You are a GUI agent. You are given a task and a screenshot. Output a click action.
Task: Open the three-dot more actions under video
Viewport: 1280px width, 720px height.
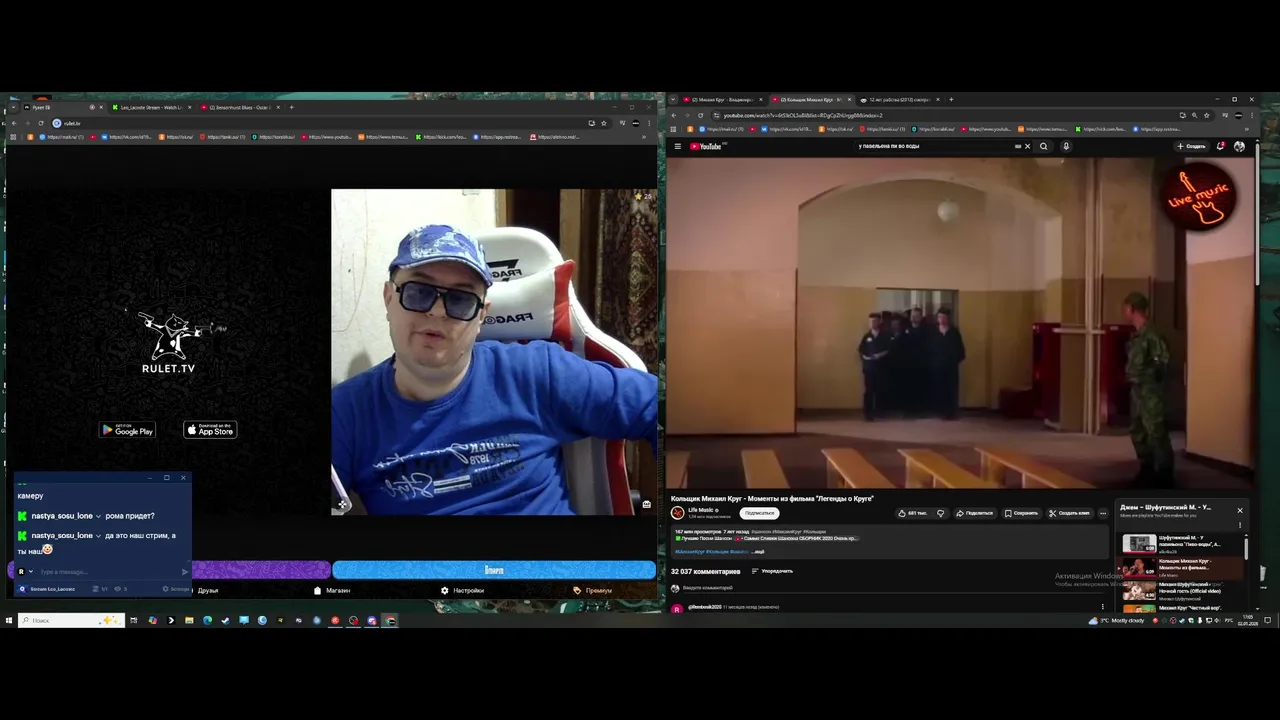coord(1103,513)
